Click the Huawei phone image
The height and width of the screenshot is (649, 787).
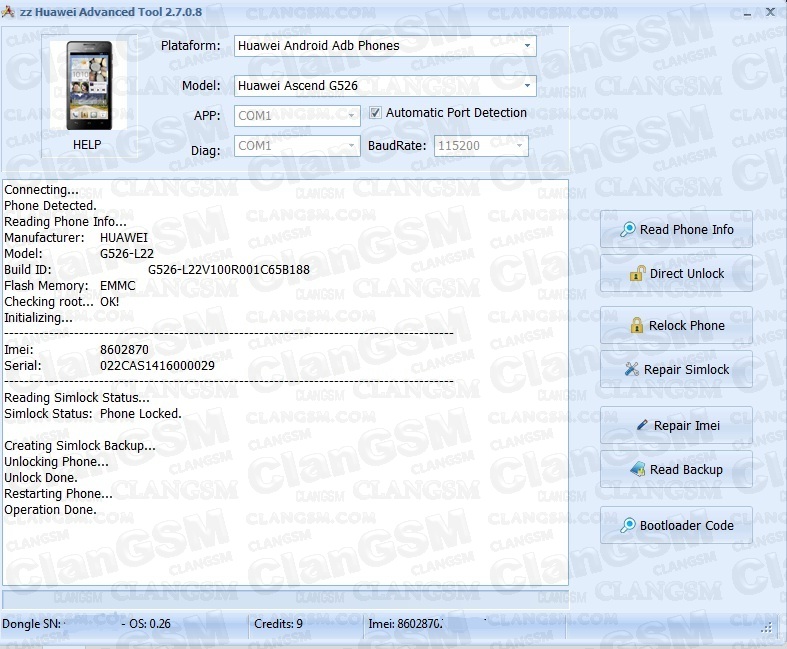(89, 86)
